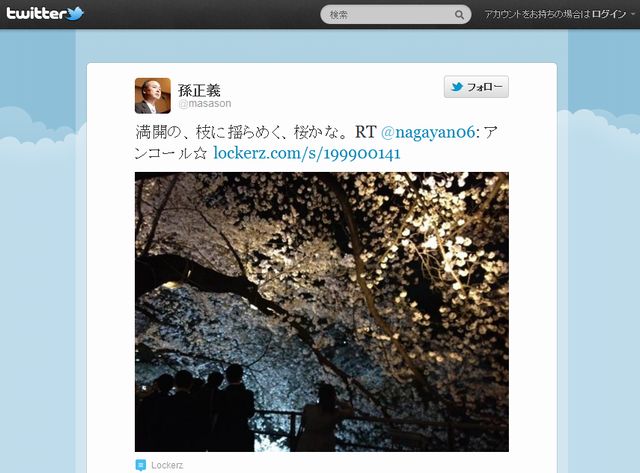Click the bird icon inside フォロー button
This screenshot has height=473, width=640.
(457, 87)
